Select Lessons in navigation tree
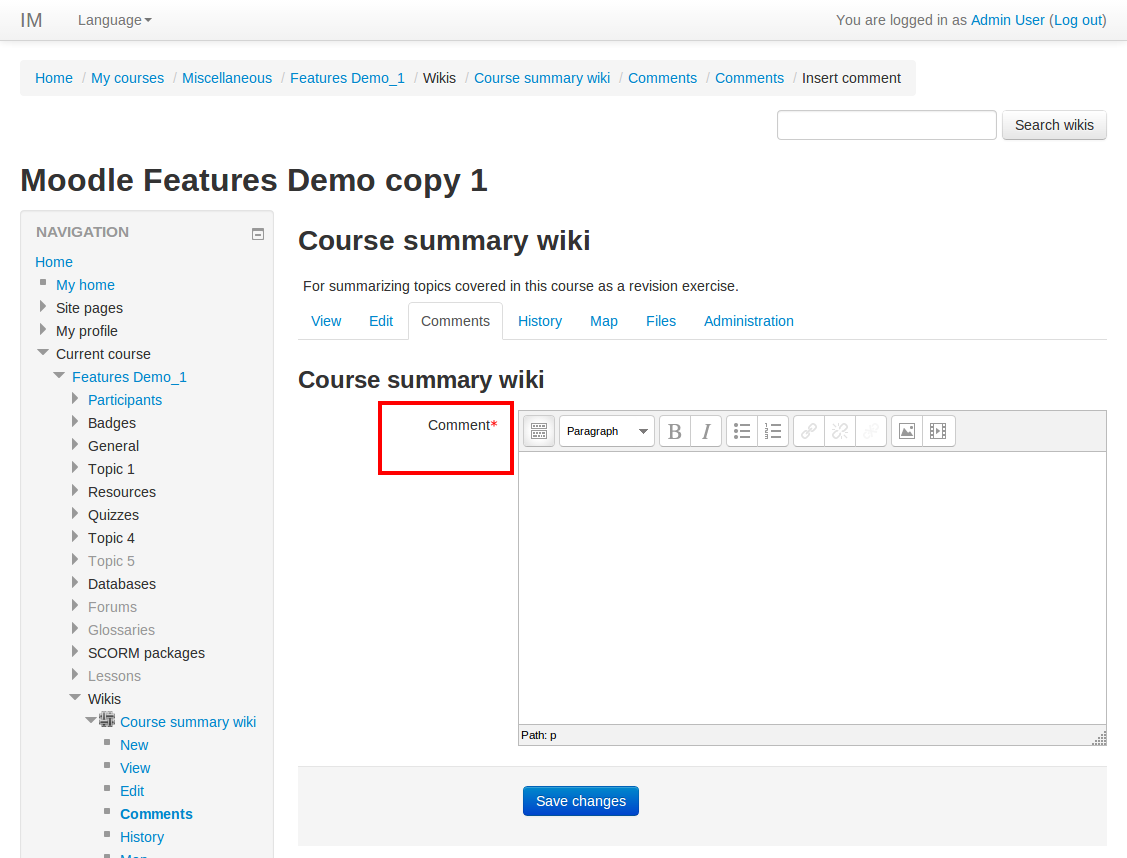Screen dimensions: 1127x858 (114, 676)
